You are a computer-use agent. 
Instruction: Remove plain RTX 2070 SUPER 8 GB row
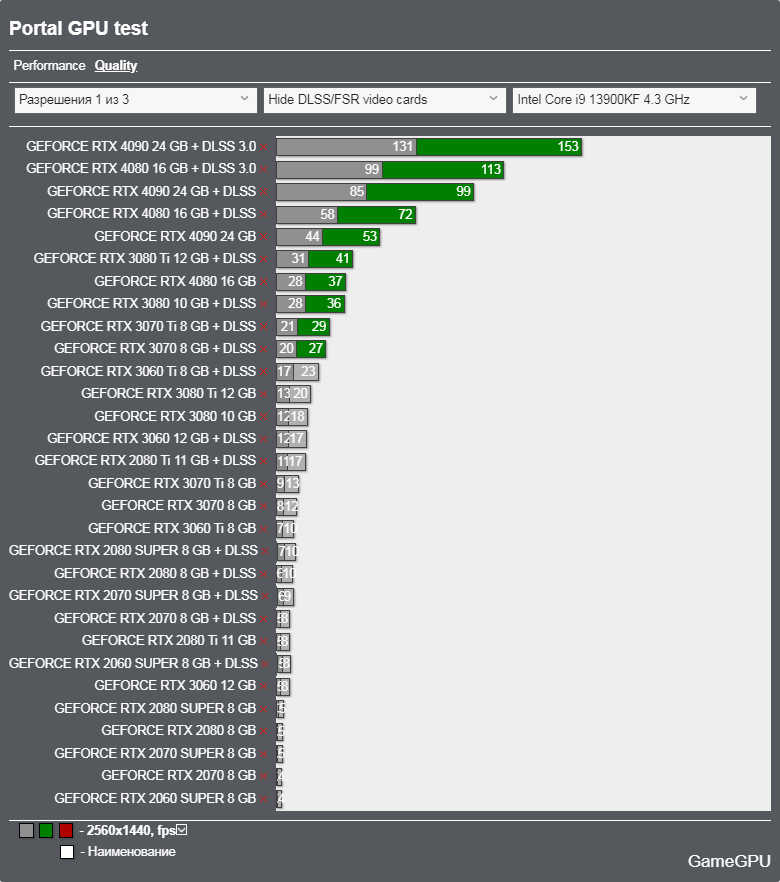click(264, 754)
